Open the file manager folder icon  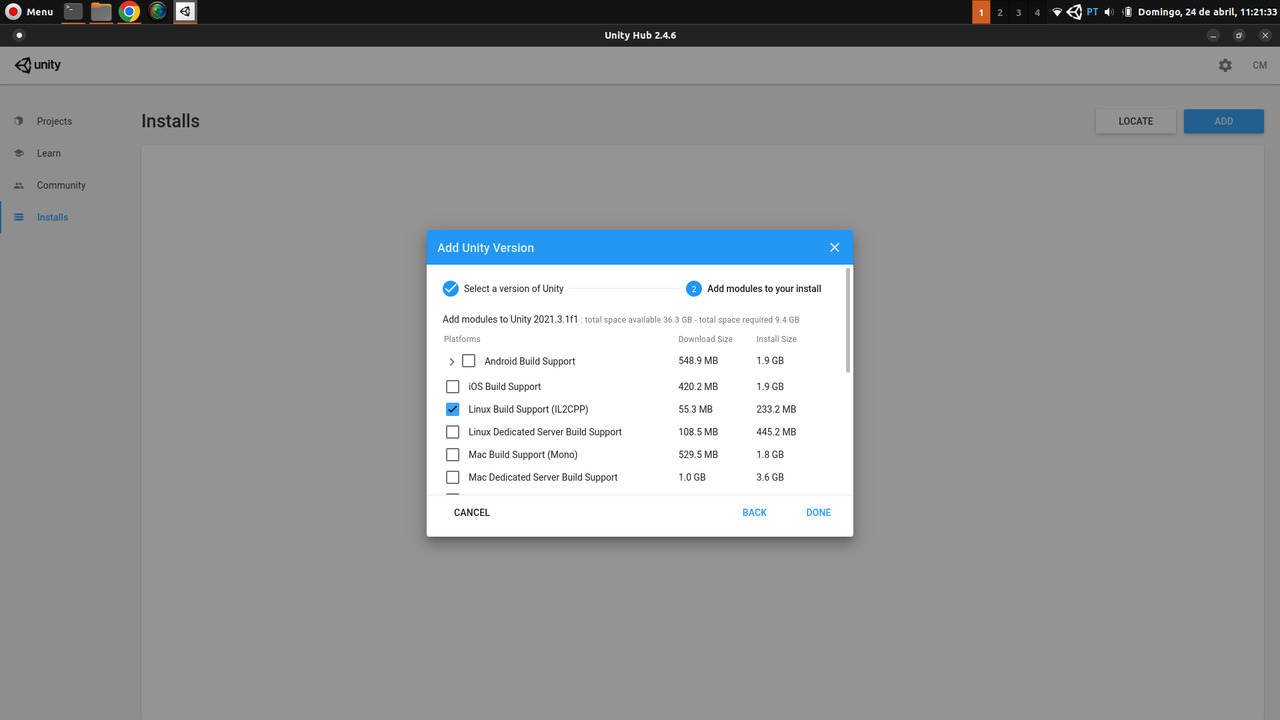pos(101,12)
